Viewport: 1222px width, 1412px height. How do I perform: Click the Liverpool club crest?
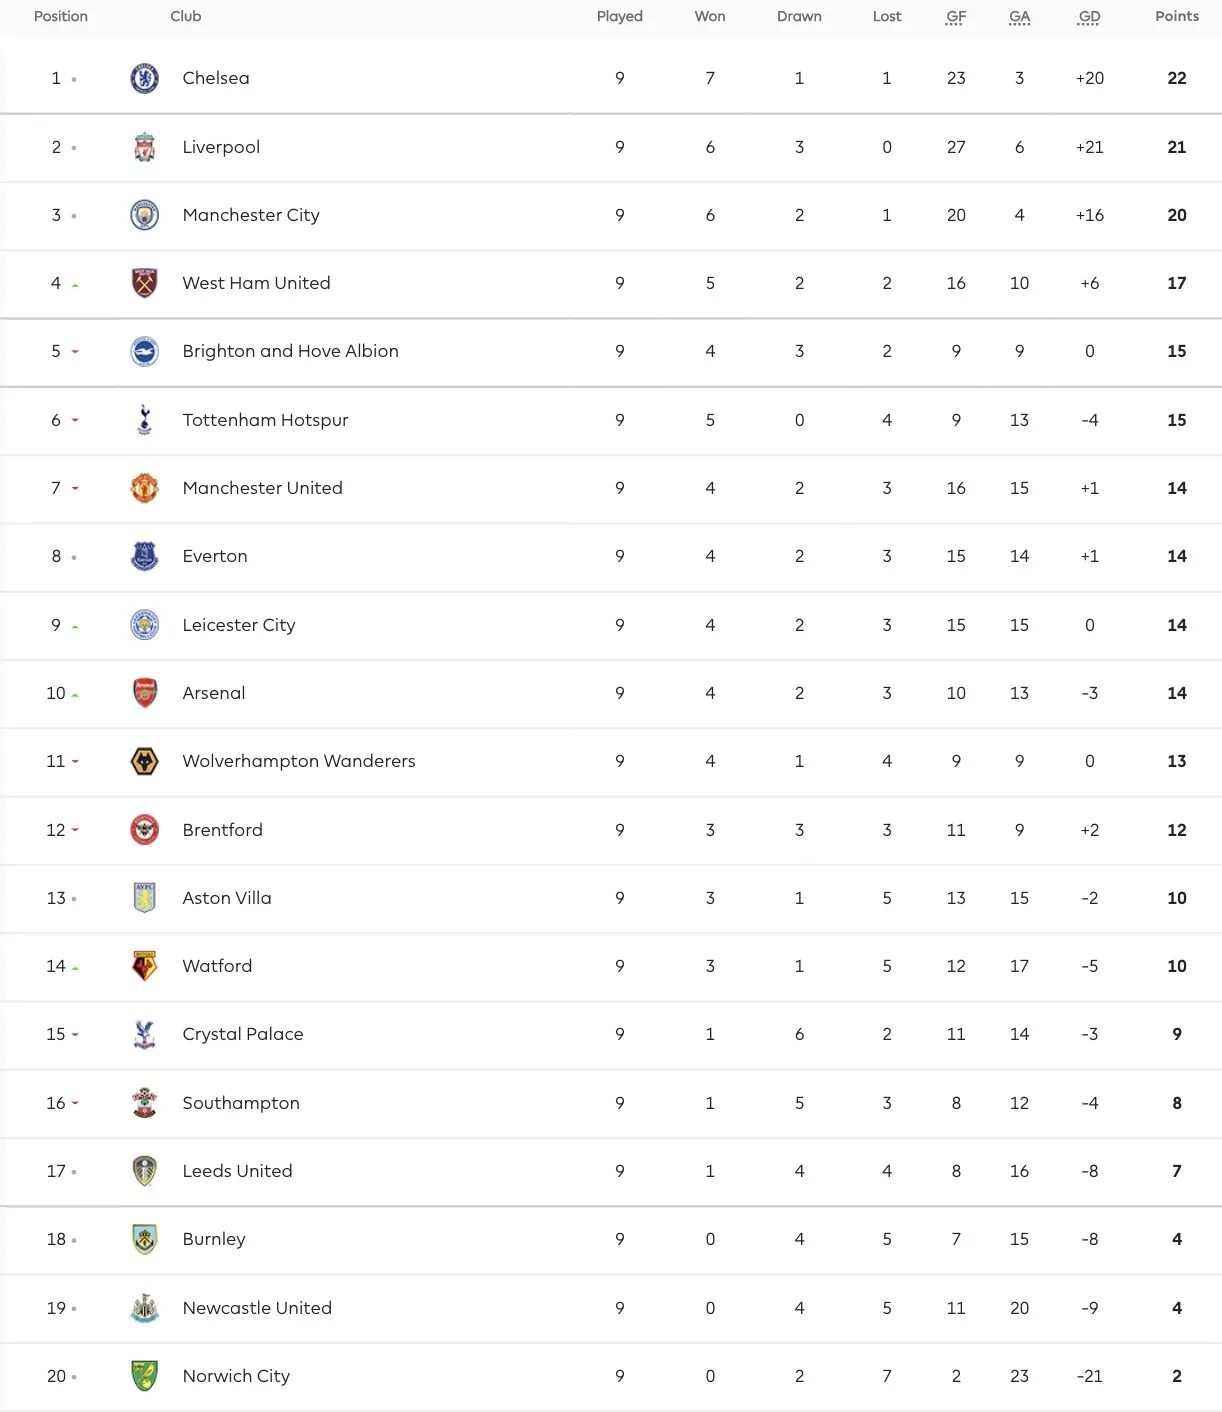[x=145, y=147]
